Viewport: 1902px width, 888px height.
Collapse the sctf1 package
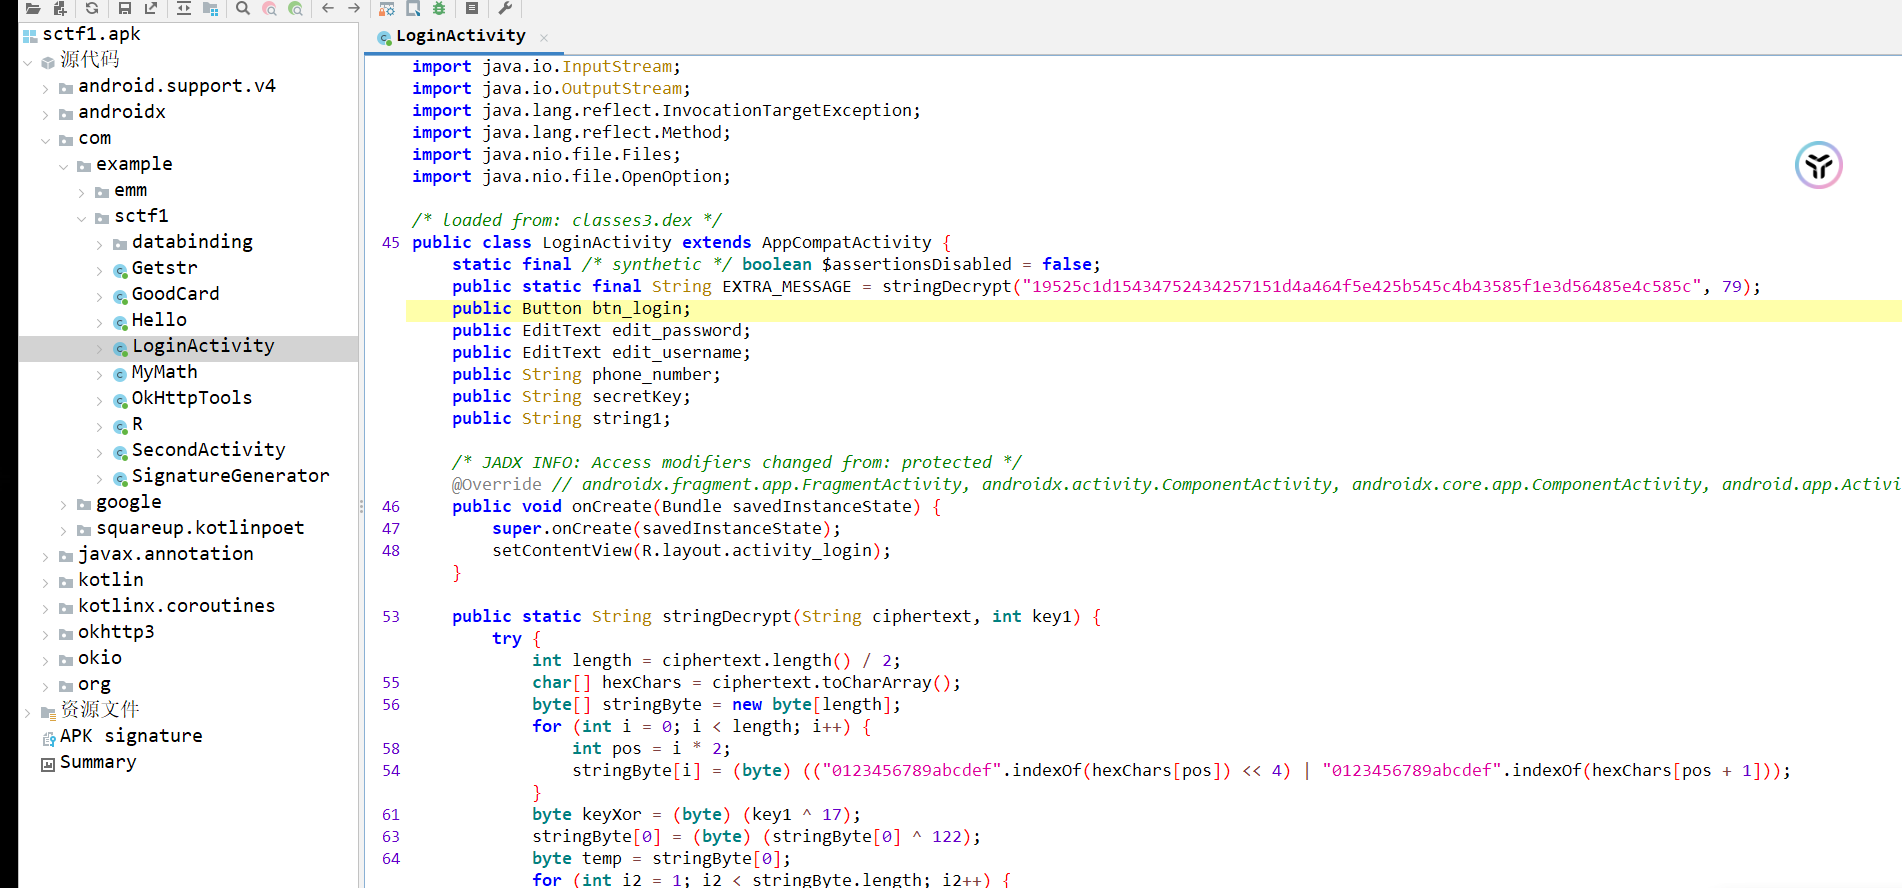click(x=82, y=218)
